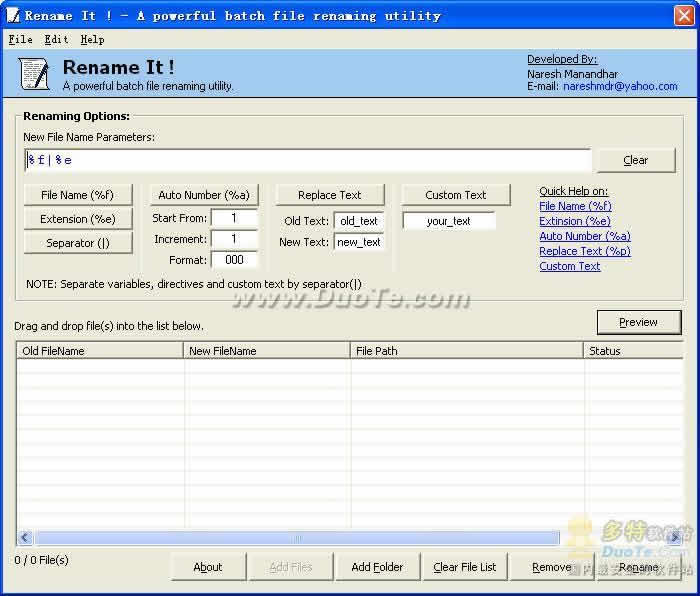
Task: Open the Edit menu
Action: pos(56,40)
